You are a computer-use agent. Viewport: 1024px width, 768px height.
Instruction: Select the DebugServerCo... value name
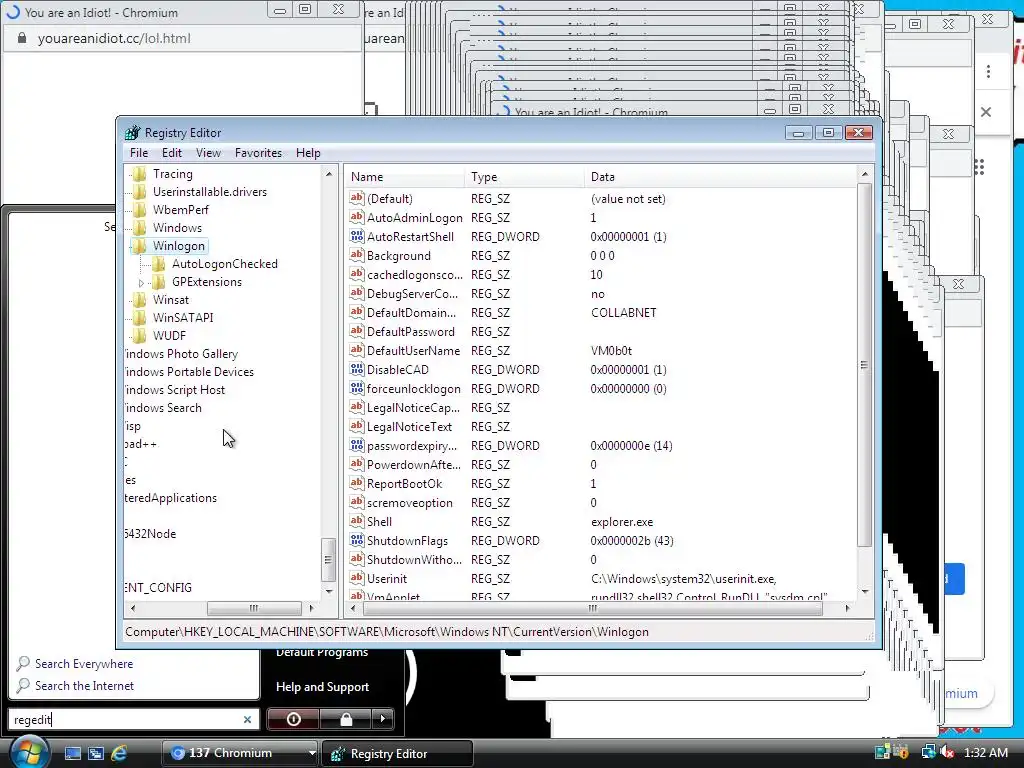tap(413, 294)
